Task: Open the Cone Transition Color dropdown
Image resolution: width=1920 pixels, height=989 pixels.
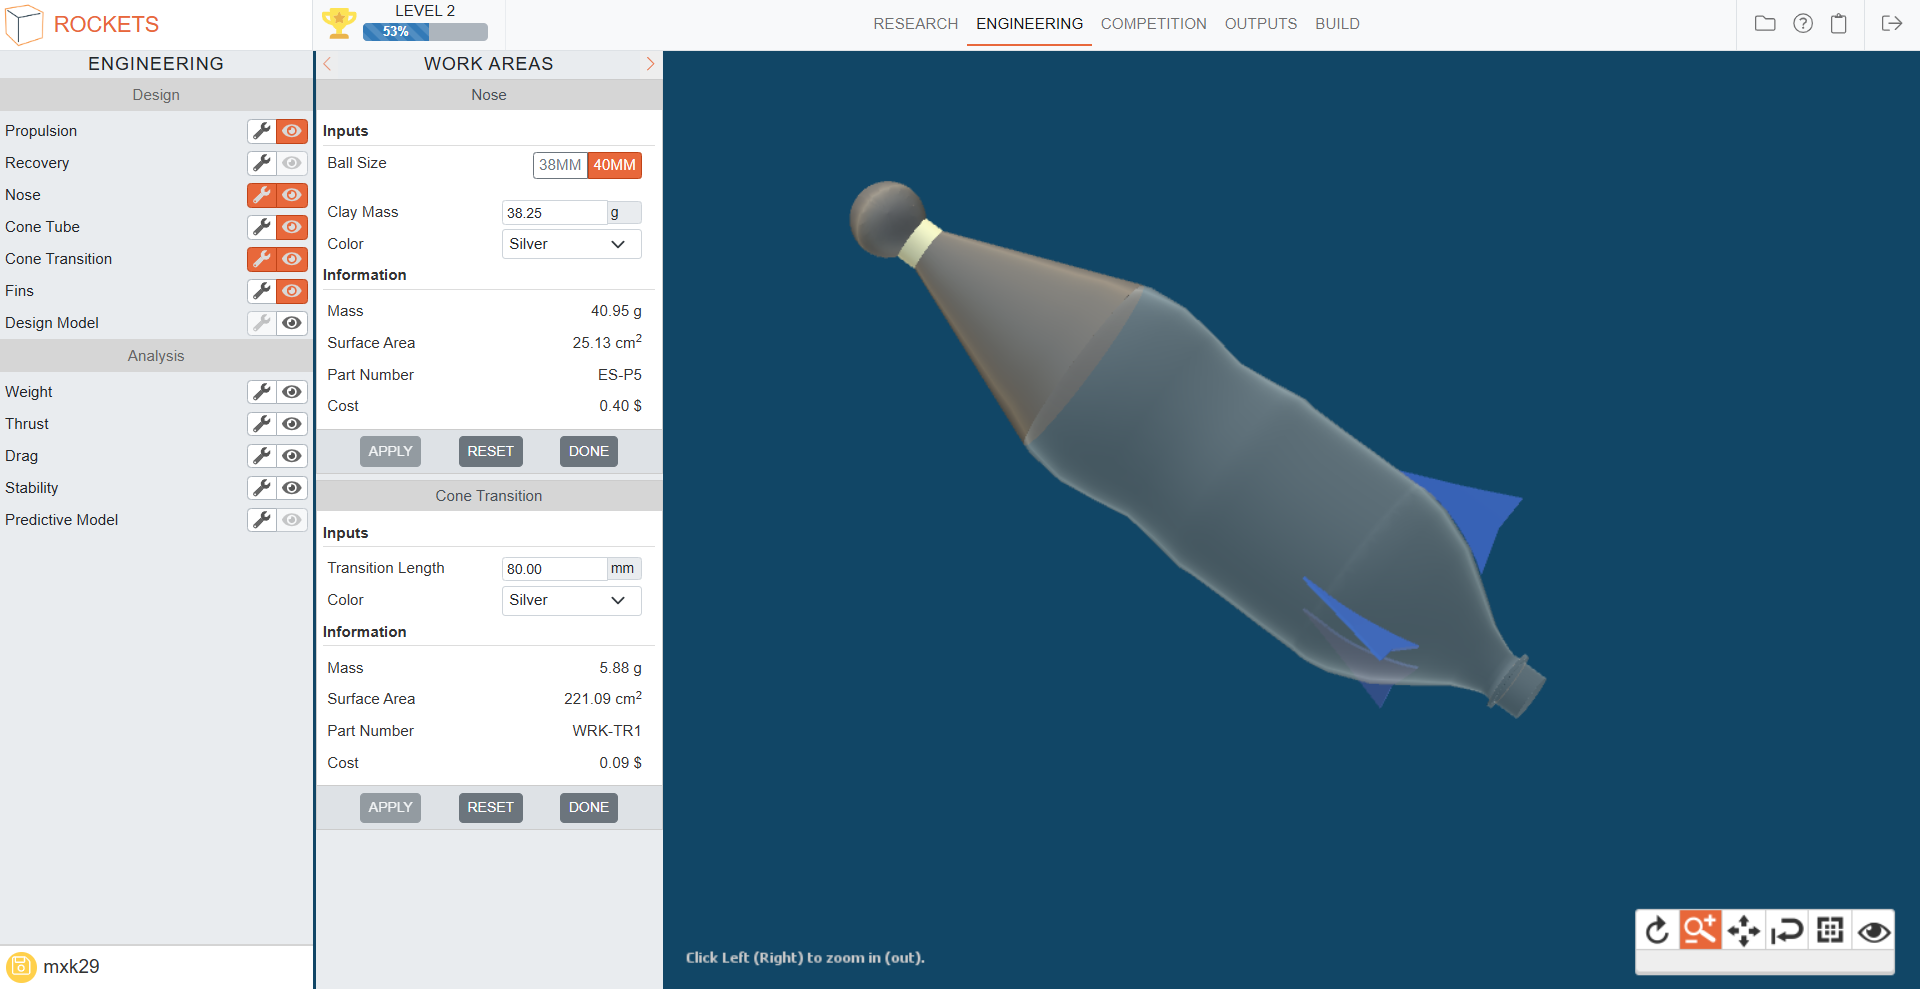Action: coord(571,600)
